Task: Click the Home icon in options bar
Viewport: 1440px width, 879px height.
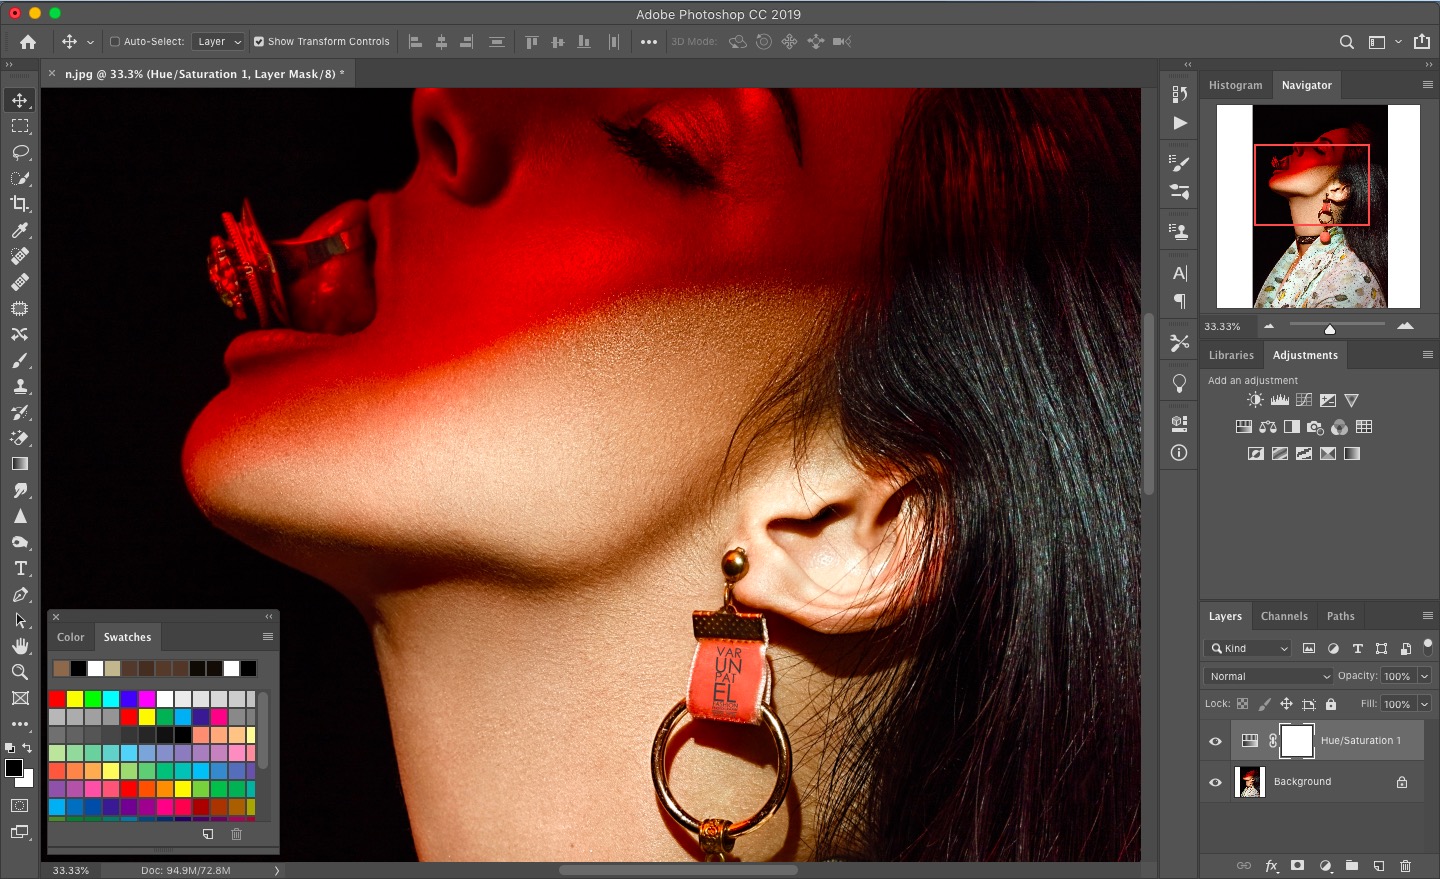Action: click(x=28, y=42)
